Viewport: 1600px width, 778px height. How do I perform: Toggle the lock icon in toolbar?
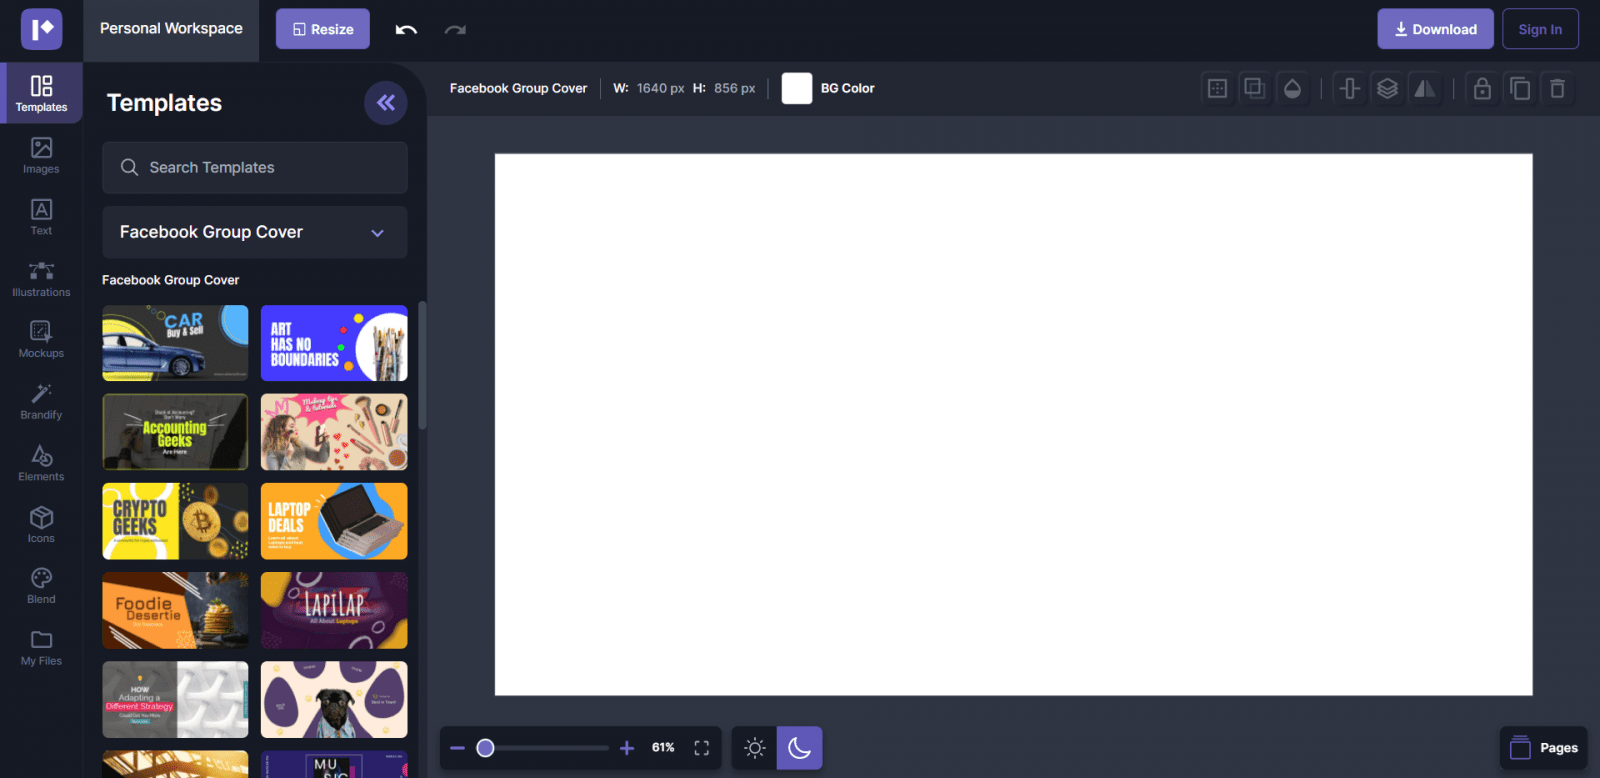coord(1482,89)
